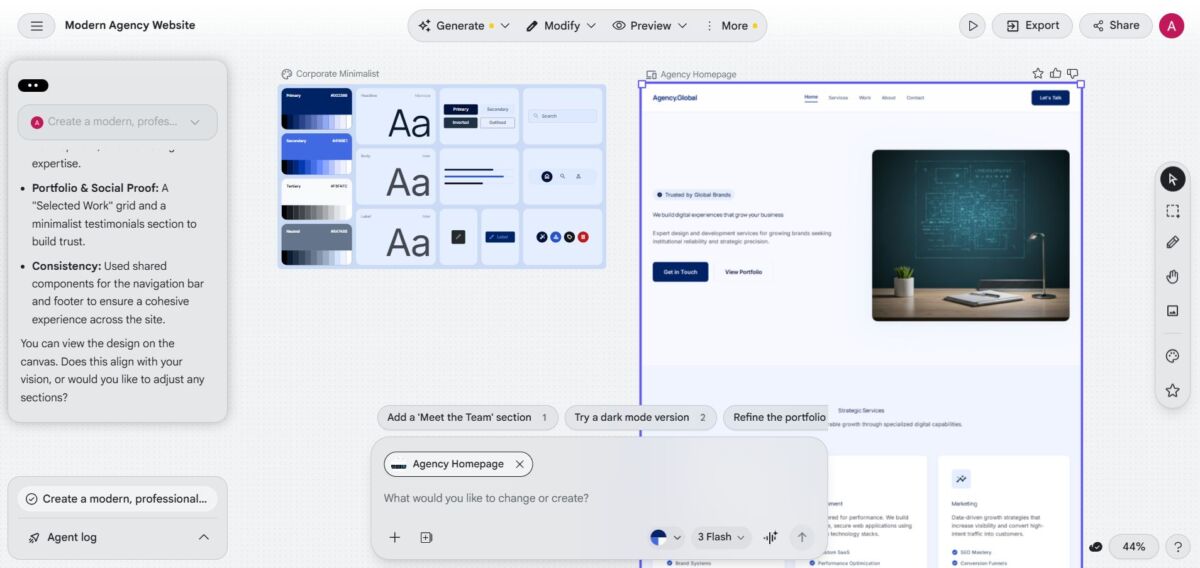
Task: Select the image tool in right toolbar
Action: pos(1172,311)
